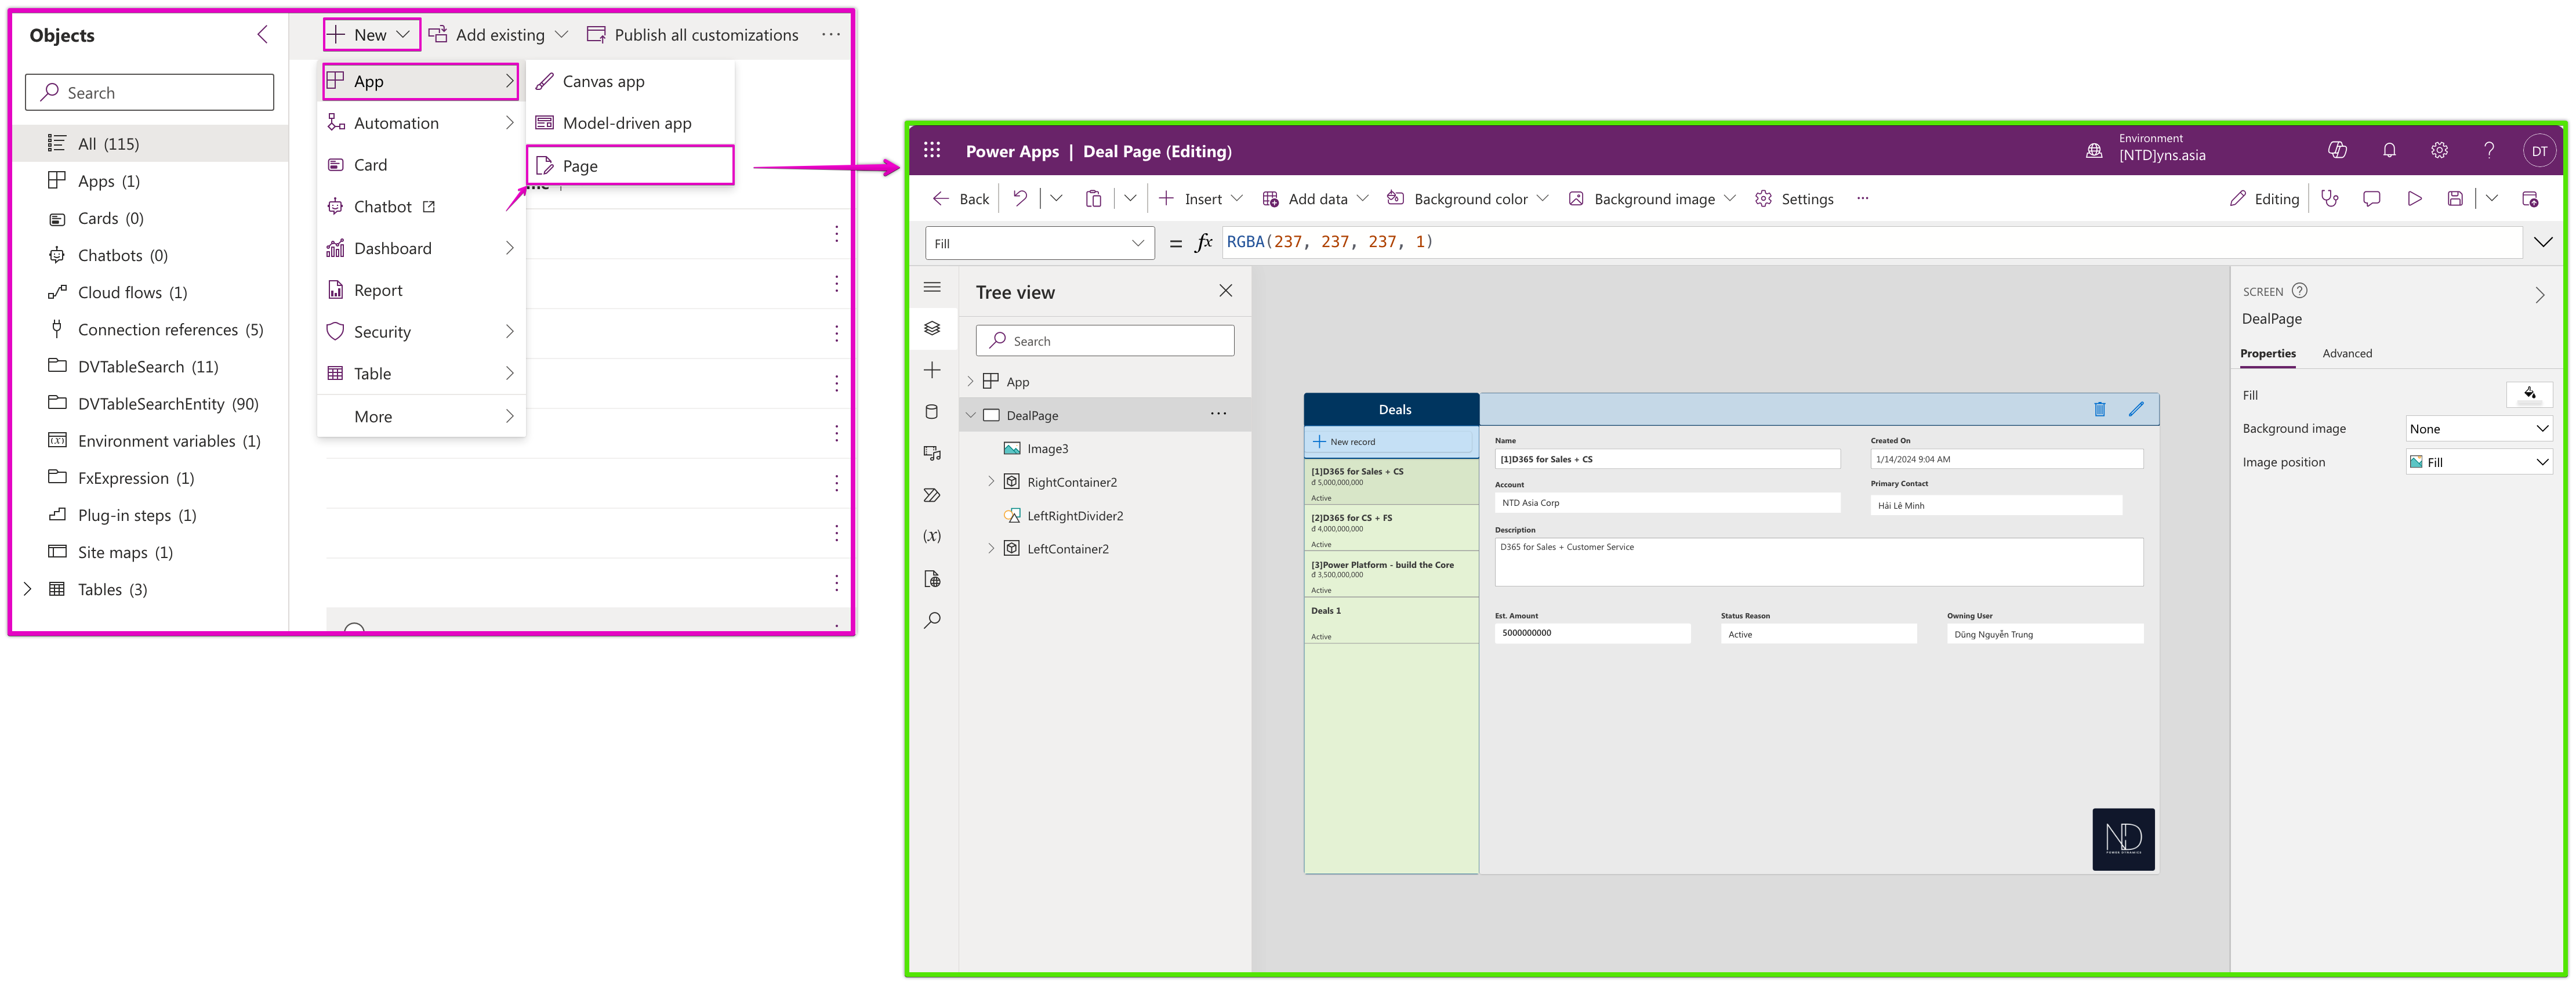
Task: Open the Data icon in left rail
Action: (x=932, y=412)
